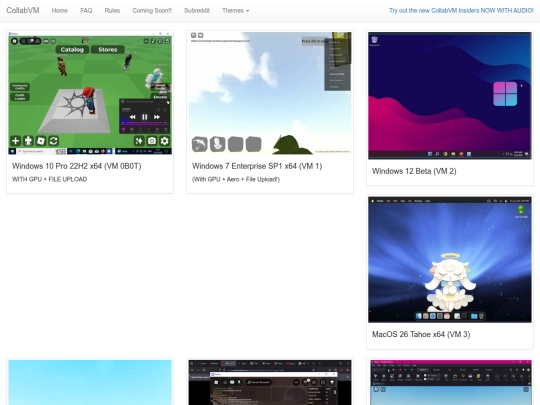Visit the Subreddit link
The width and height of the screenshot is (540, 405).
click(197, 10)
